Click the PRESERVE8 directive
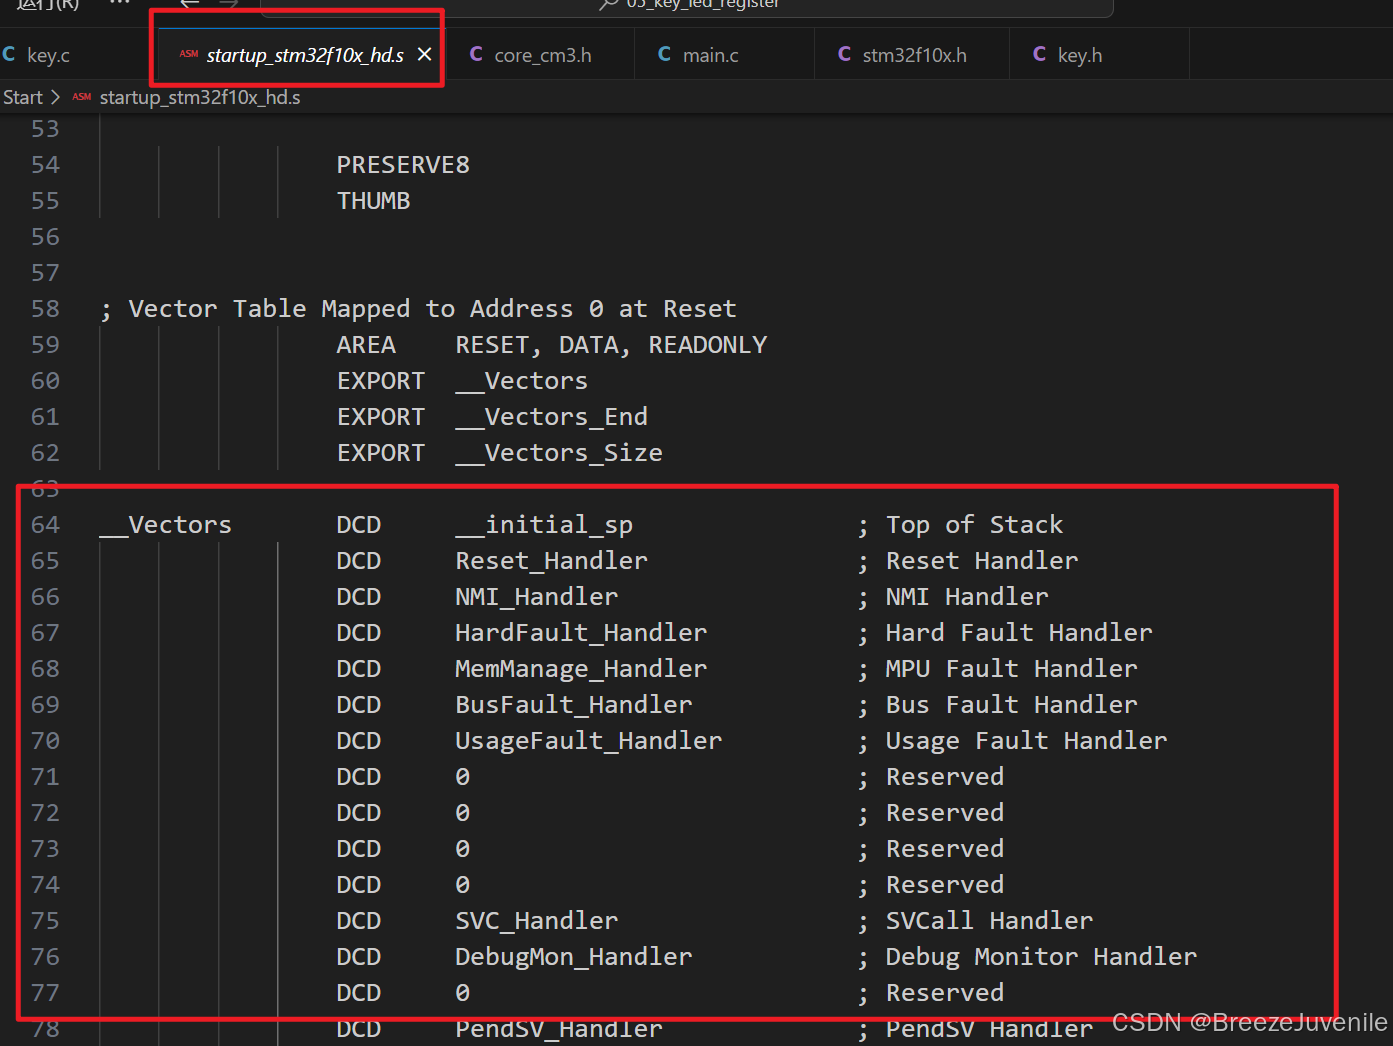This screenshot has width=1393, height=1046. coord(403,165)
